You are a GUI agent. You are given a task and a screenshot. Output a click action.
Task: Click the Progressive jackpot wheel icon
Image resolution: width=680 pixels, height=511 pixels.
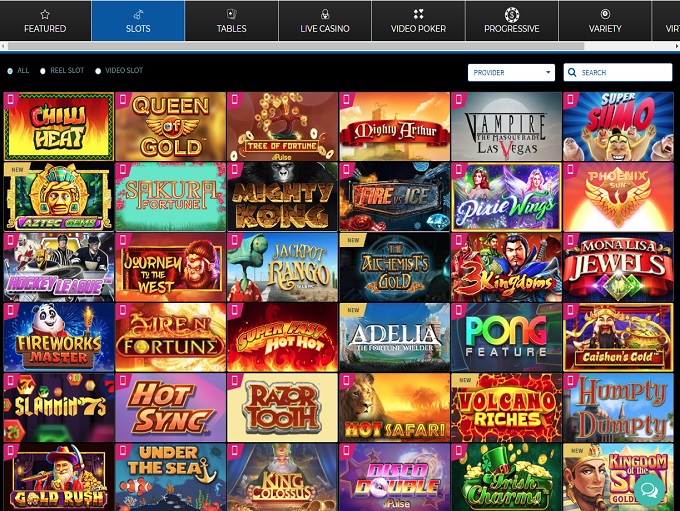[x=511, y=14]
